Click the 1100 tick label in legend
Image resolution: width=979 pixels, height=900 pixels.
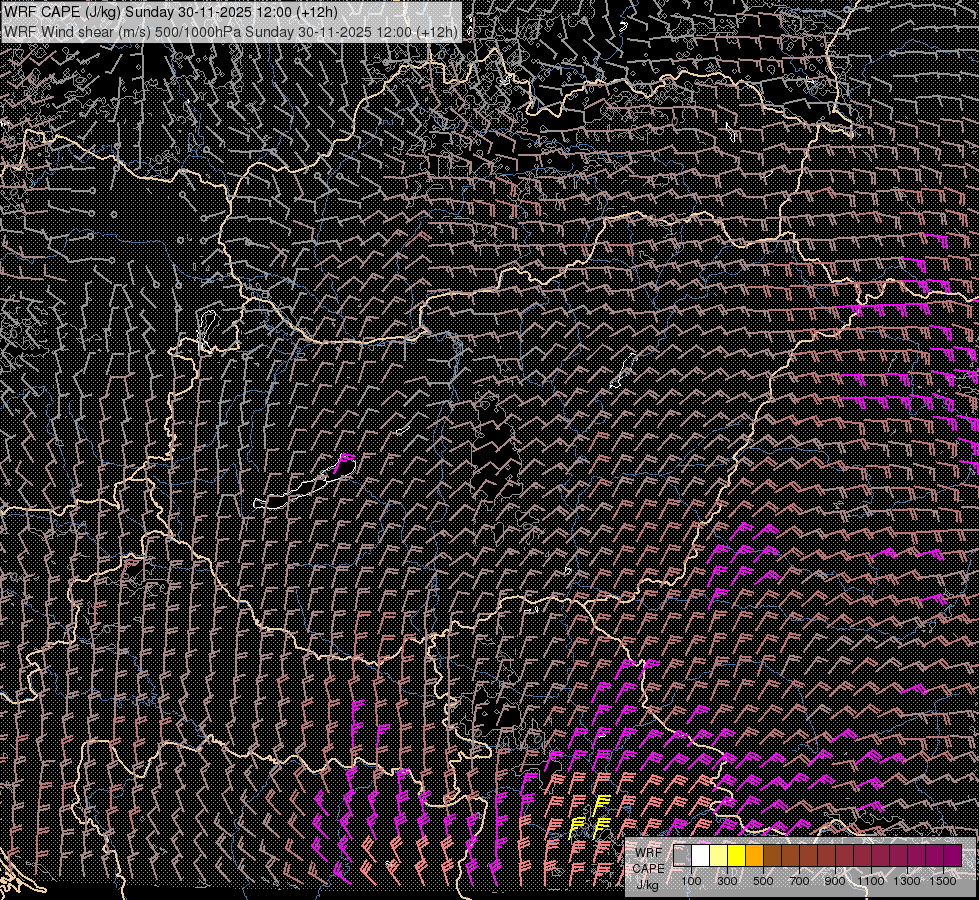pyautogui.click(x=871, y=881)
